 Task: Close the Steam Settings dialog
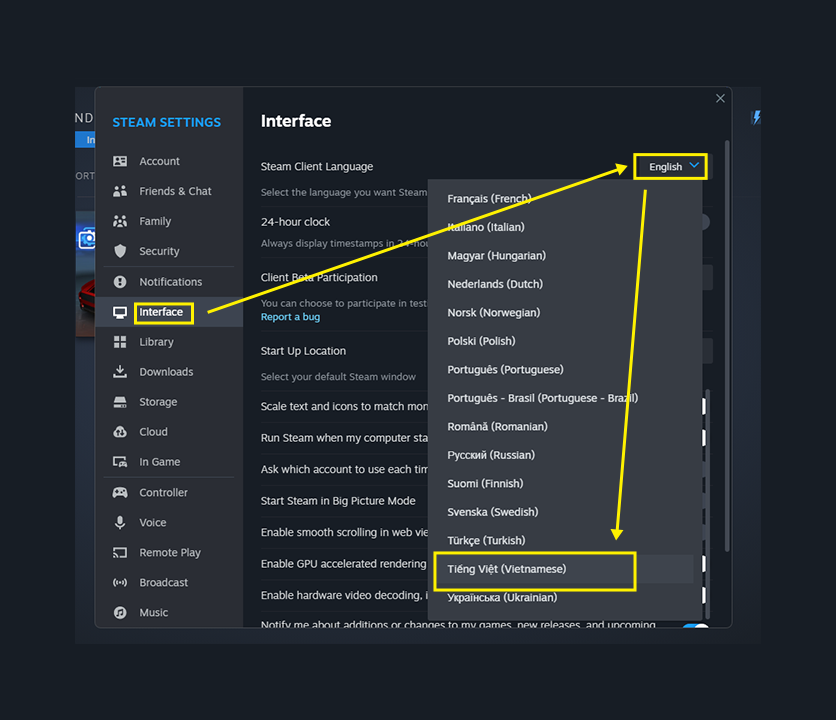pos(720,98)
